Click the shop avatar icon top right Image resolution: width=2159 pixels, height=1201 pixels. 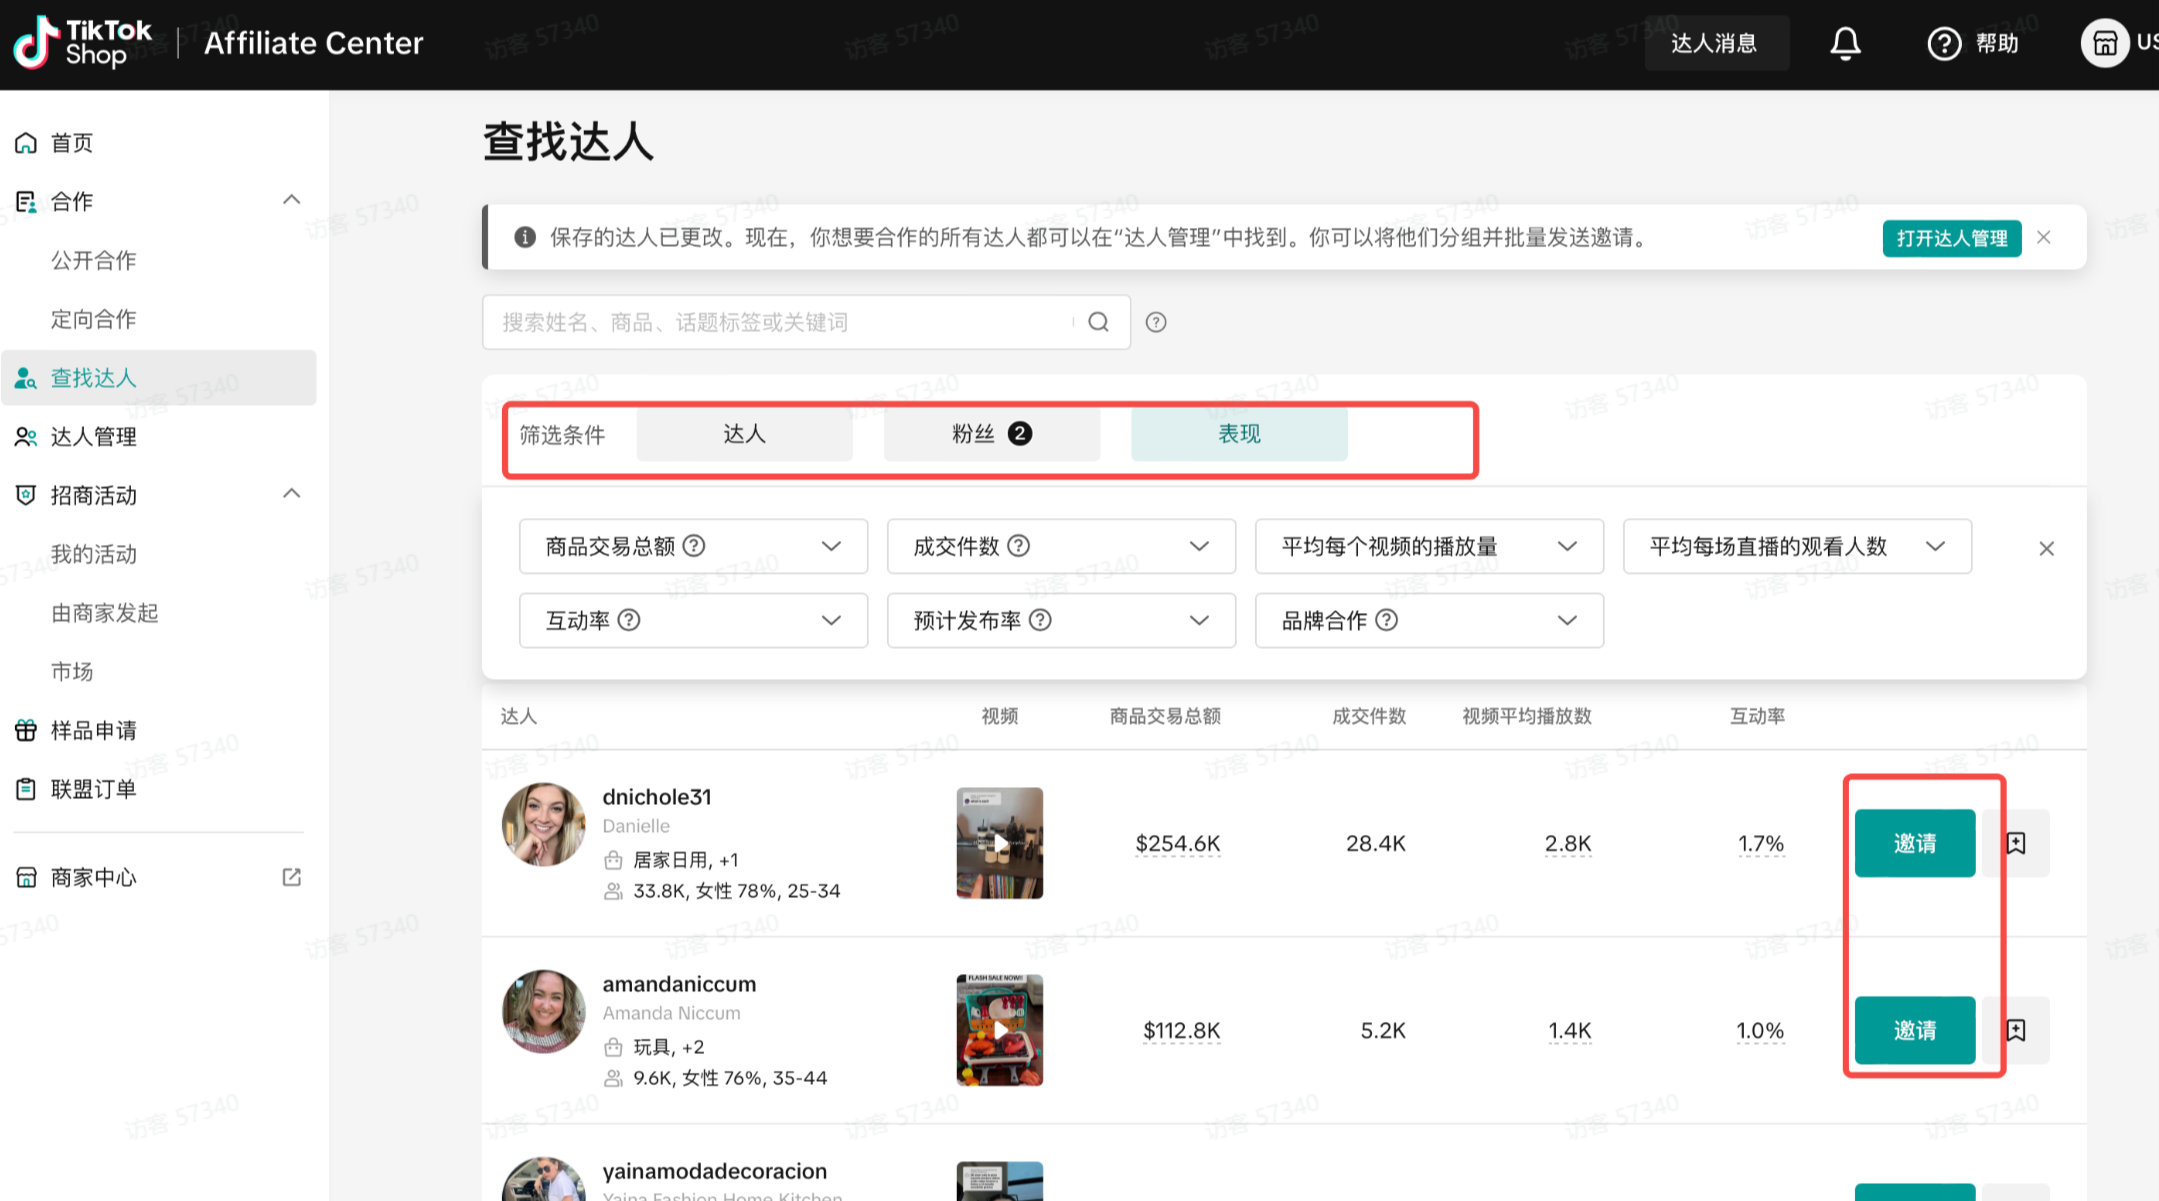(2104, 43)
